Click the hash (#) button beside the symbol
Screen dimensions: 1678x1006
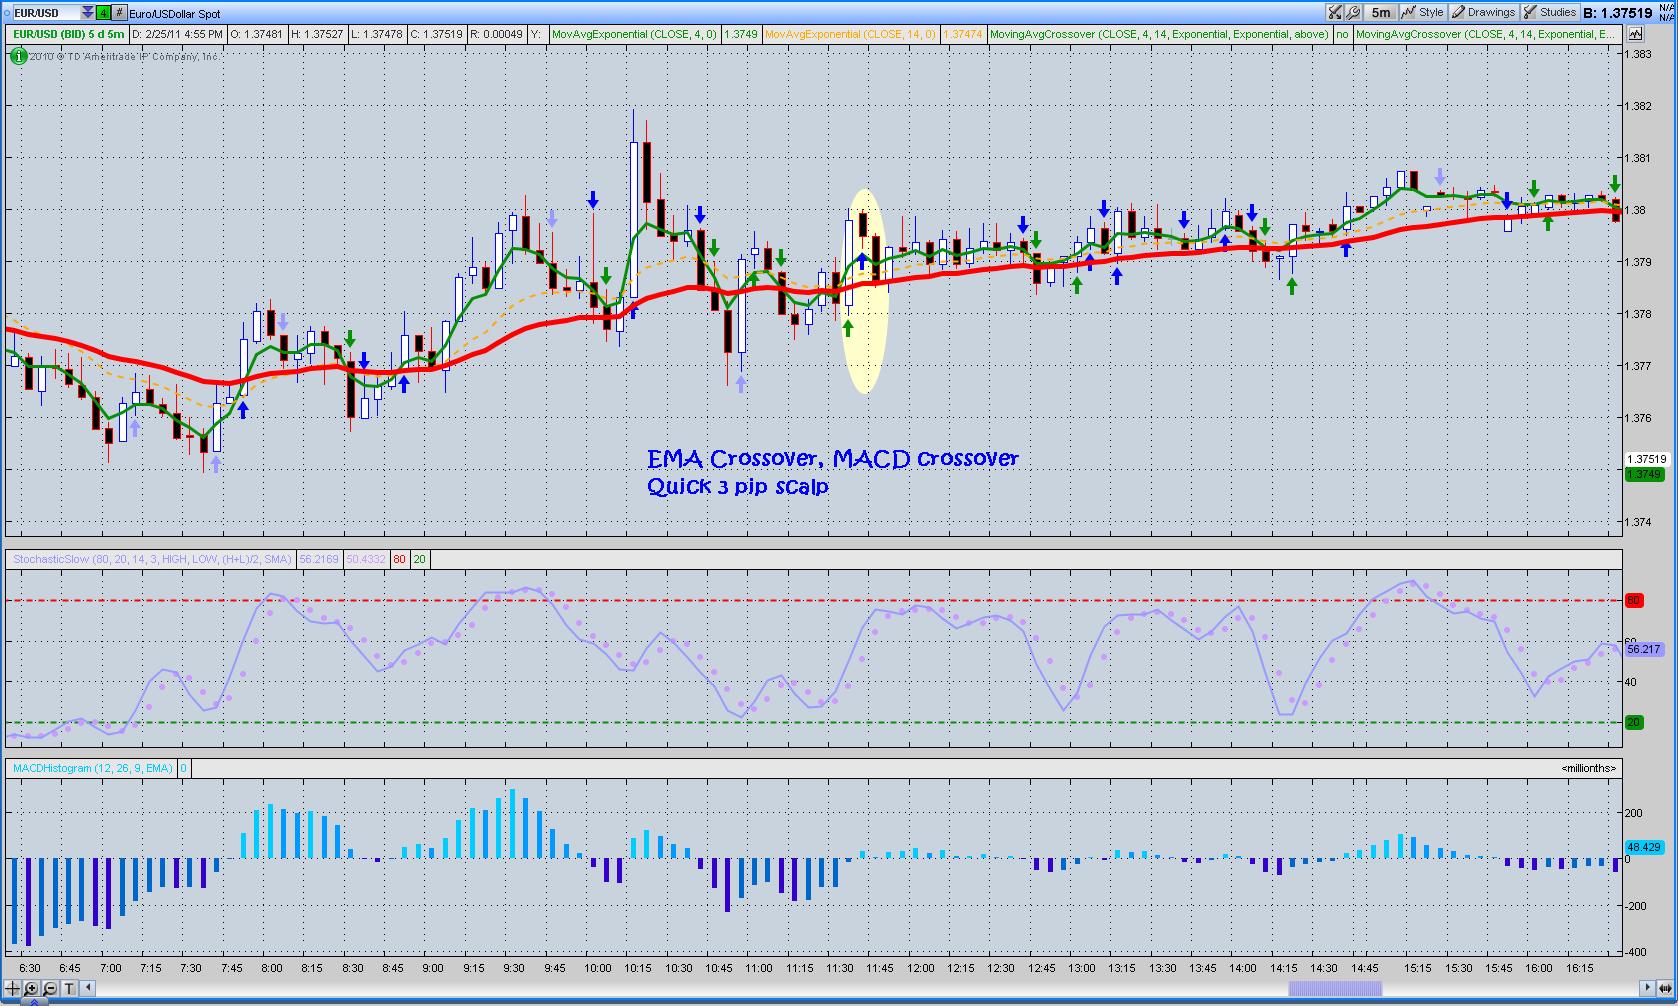(119, 13)
